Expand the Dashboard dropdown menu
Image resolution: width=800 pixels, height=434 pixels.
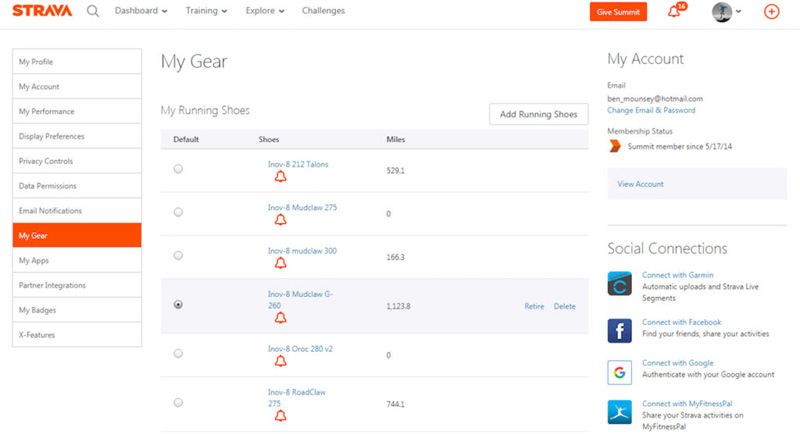click(141, 11)
